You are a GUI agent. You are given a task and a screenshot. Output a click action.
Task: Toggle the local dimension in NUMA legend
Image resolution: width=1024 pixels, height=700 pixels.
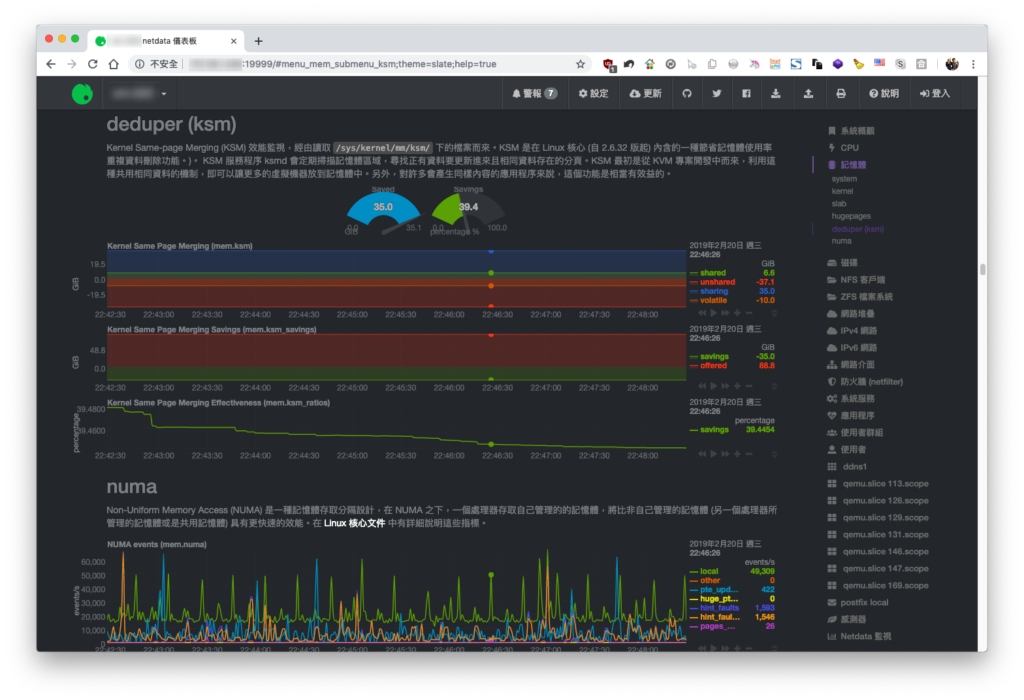[709, 571]
